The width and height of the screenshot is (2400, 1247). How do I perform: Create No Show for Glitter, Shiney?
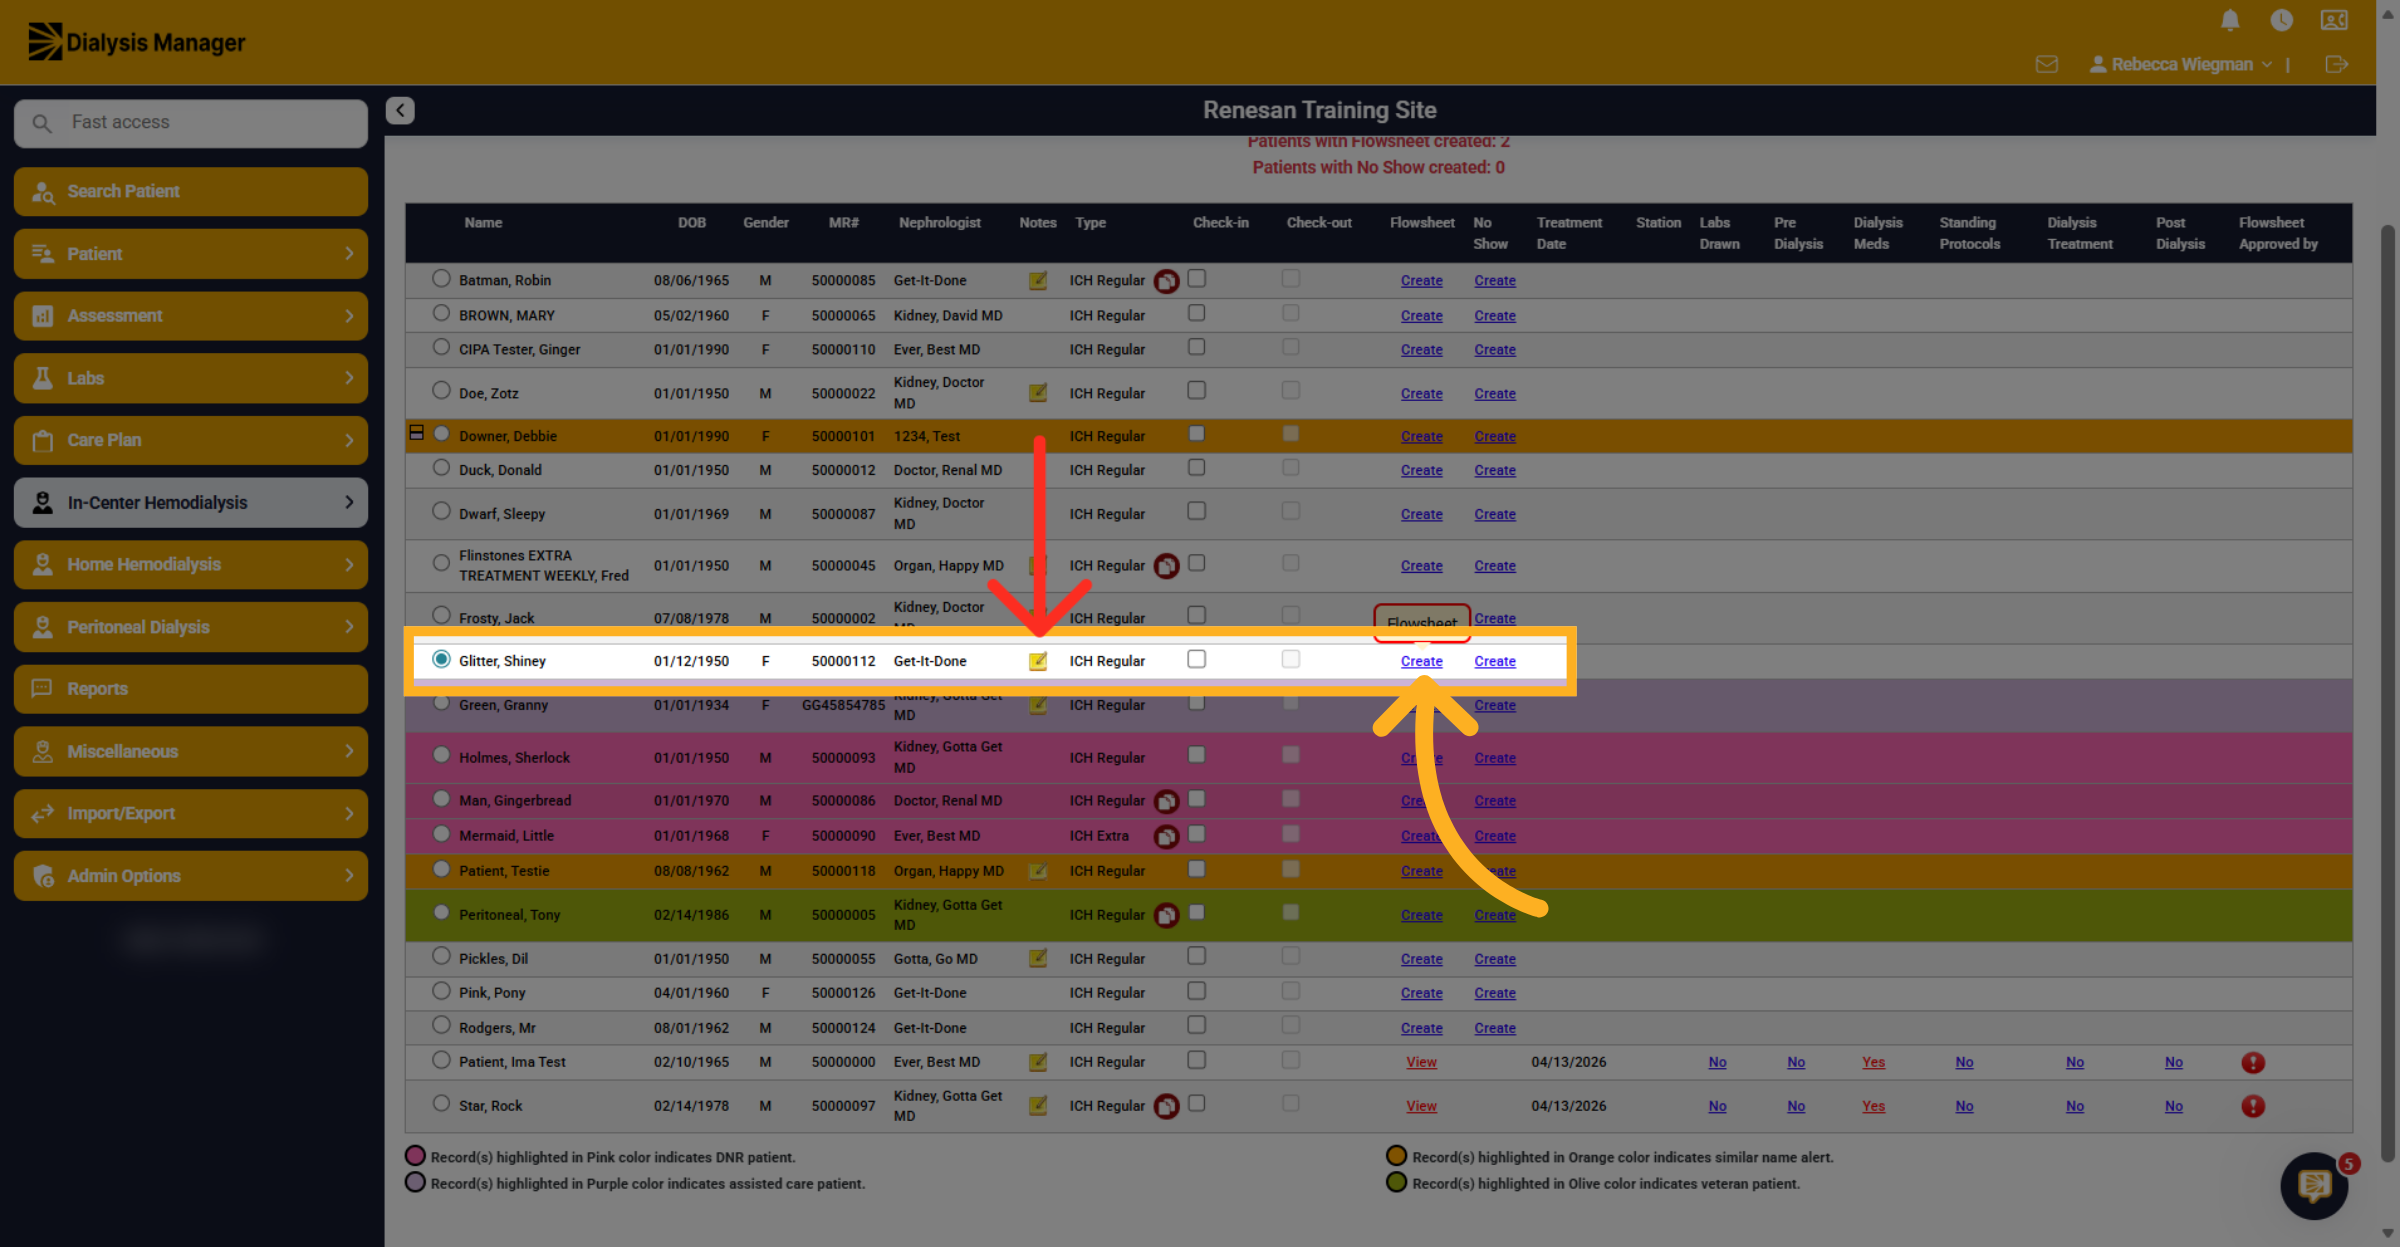[x=1495, y=662]
